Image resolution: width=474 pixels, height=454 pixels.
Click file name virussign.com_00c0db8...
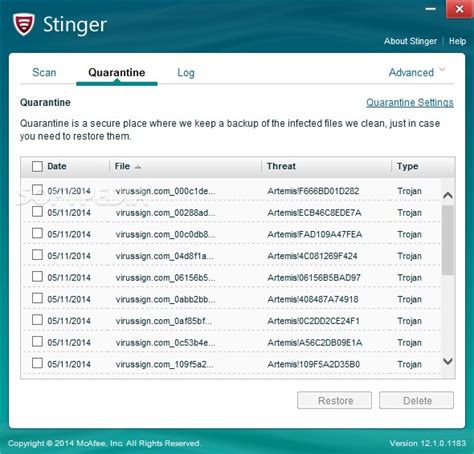(x=165, y=235)
